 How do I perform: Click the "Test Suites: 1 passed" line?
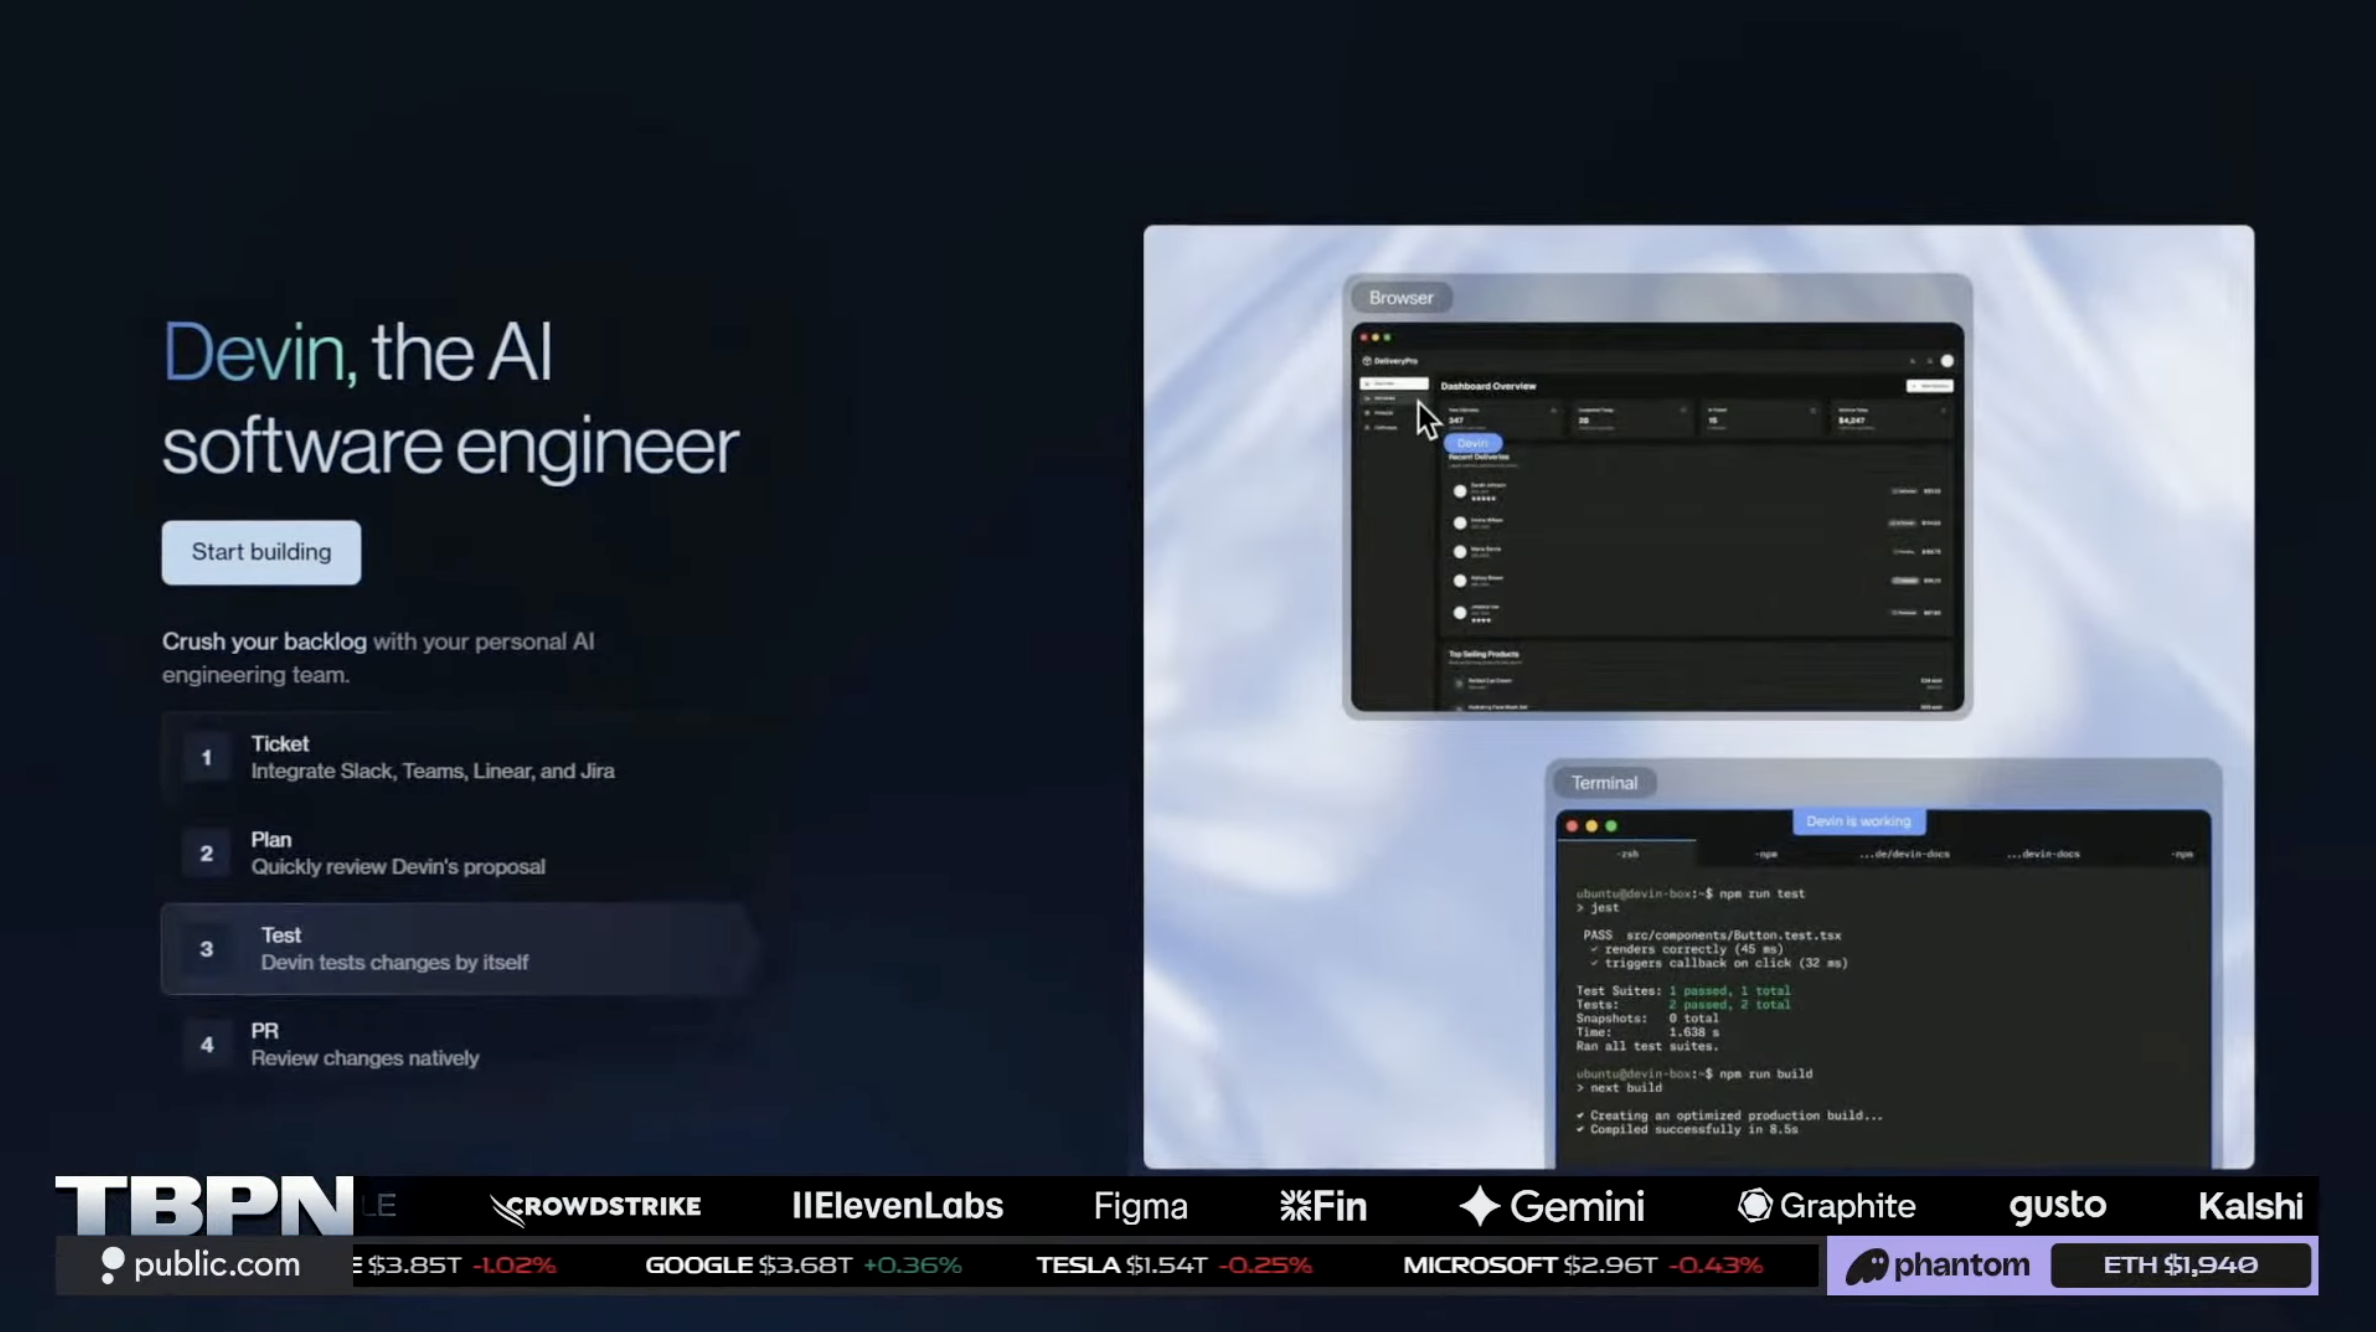click(1683, 991)
